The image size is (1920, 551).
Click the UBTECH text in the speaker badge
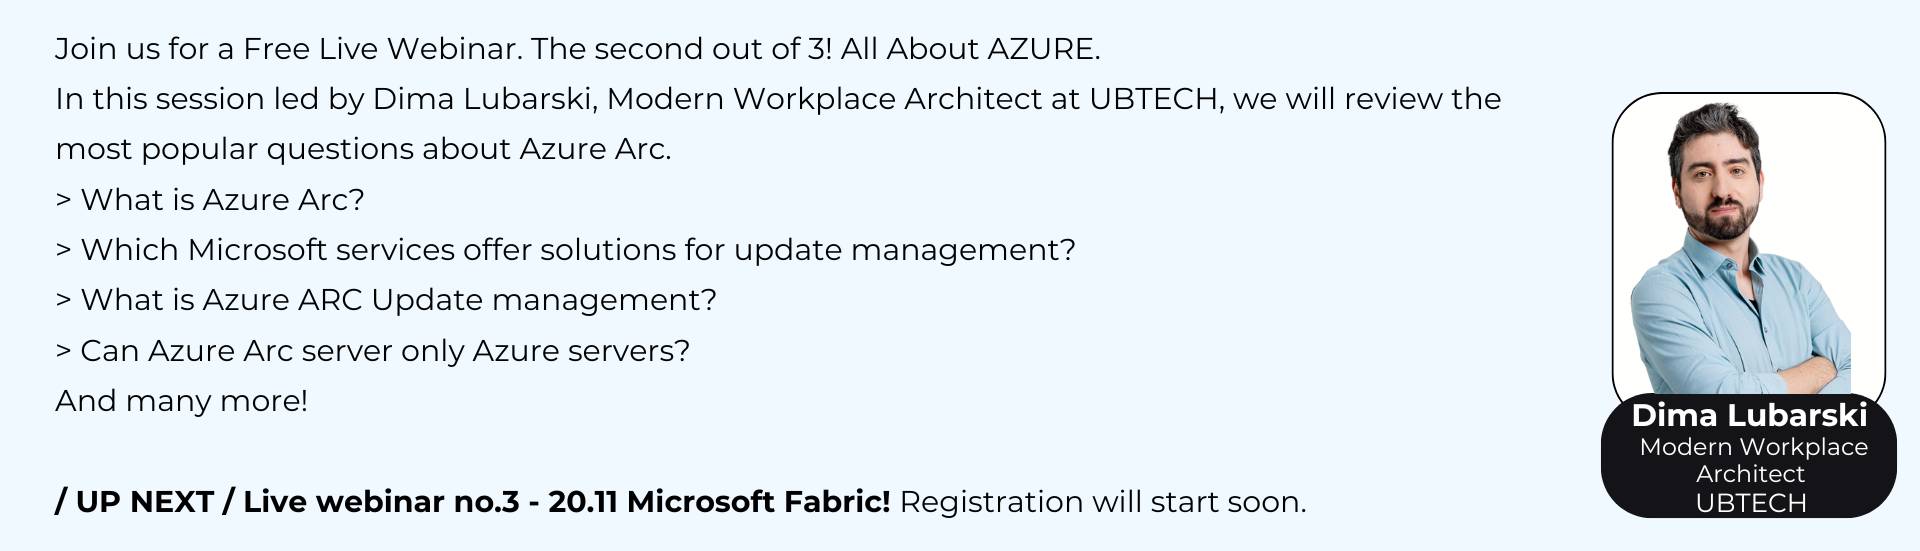tap(1751, 503)
